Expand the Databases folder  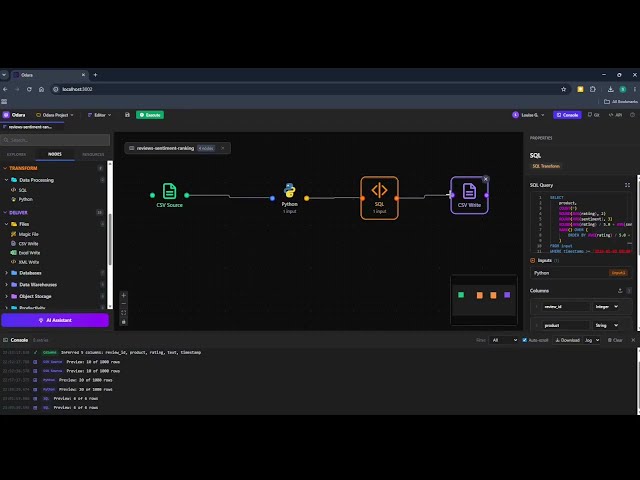7,273
